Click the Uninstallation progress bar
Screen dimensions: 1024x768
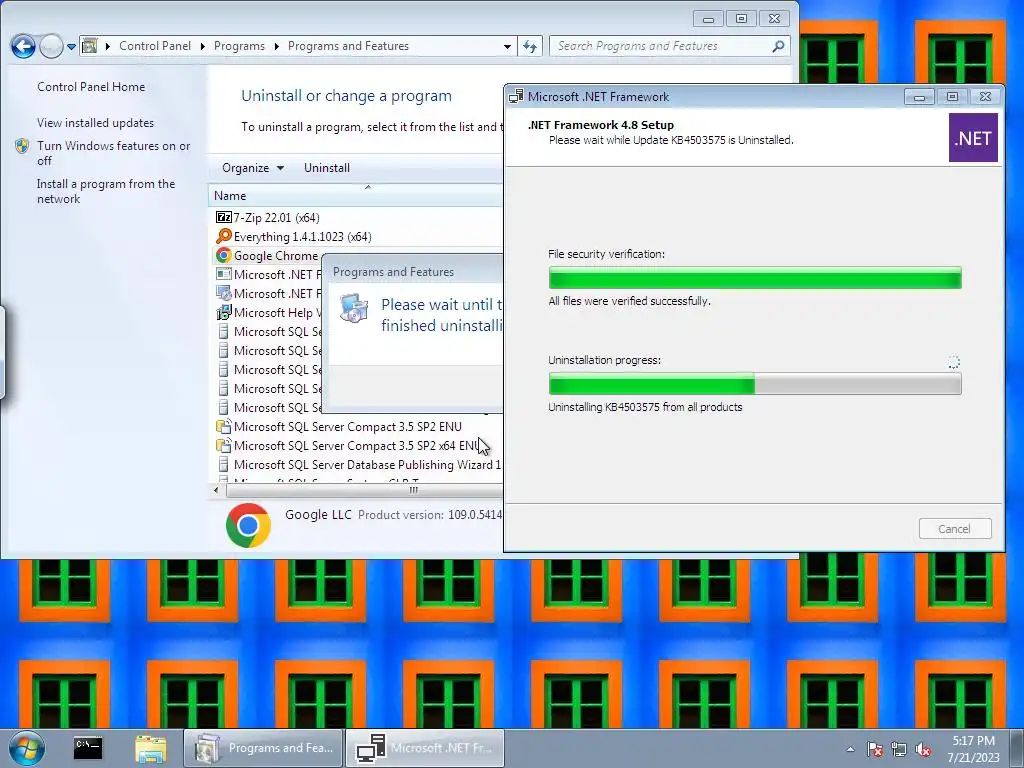click(755, 384)
